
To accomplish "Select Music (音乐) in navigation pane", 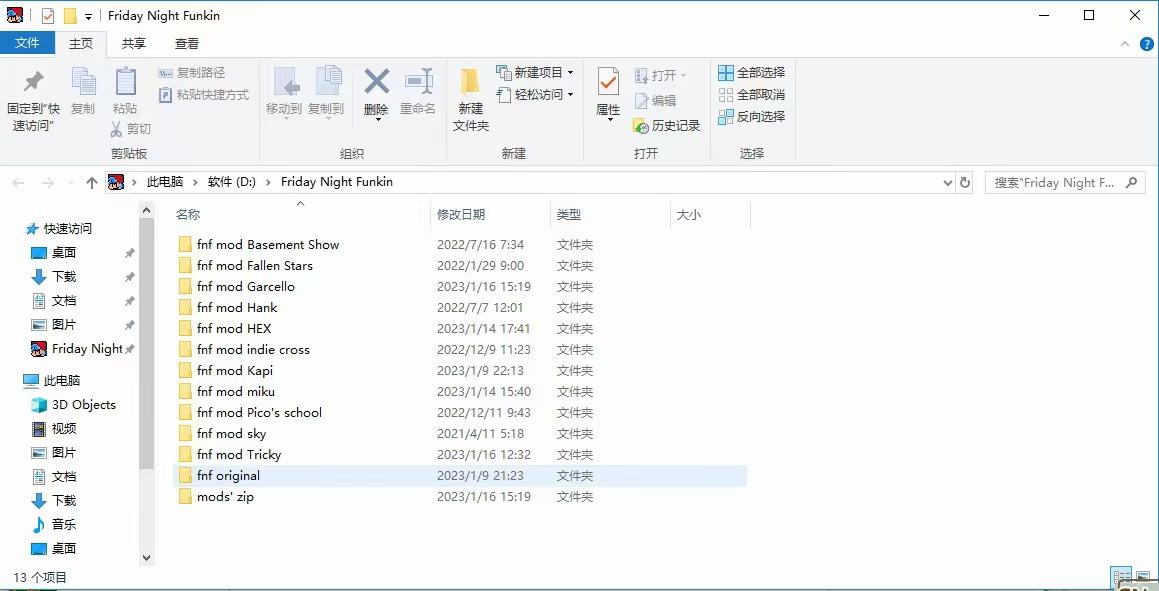I will [x=54, y=525].
